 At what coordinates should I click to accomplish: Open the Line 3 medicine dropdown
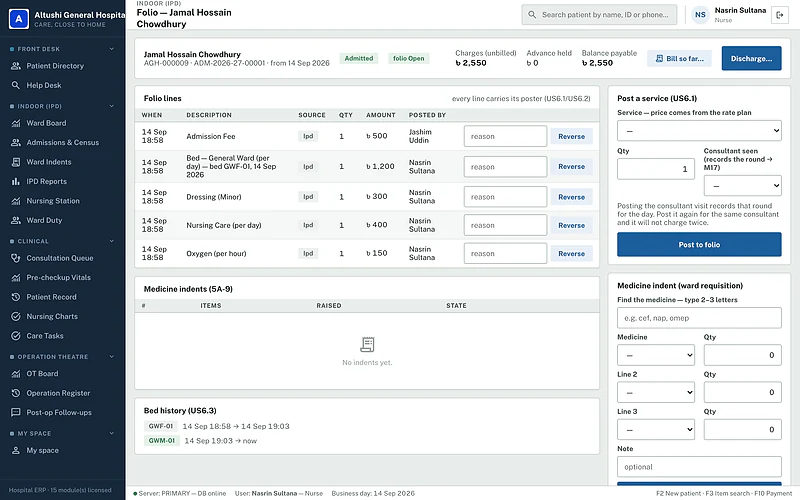click(656, 430)
